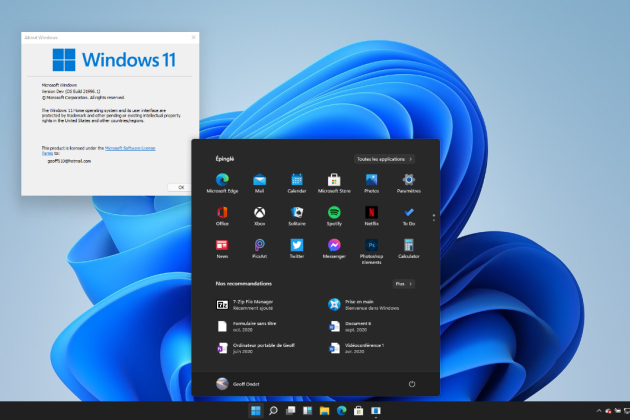The height and width of the screenshot is (420, 630).
Task: Open Paramètres settings app
Action: point(409,183)
